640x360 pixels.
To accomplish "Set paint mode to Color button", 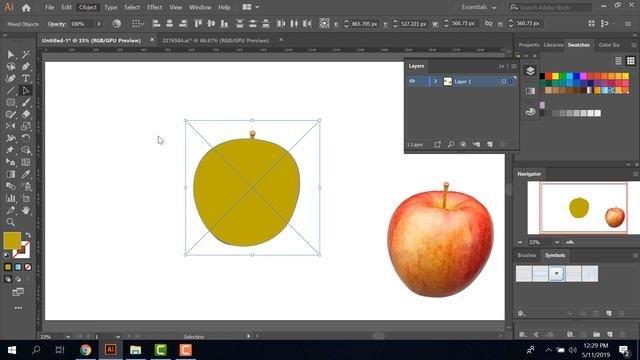I will pyautogui.click(x=8, y=267).
